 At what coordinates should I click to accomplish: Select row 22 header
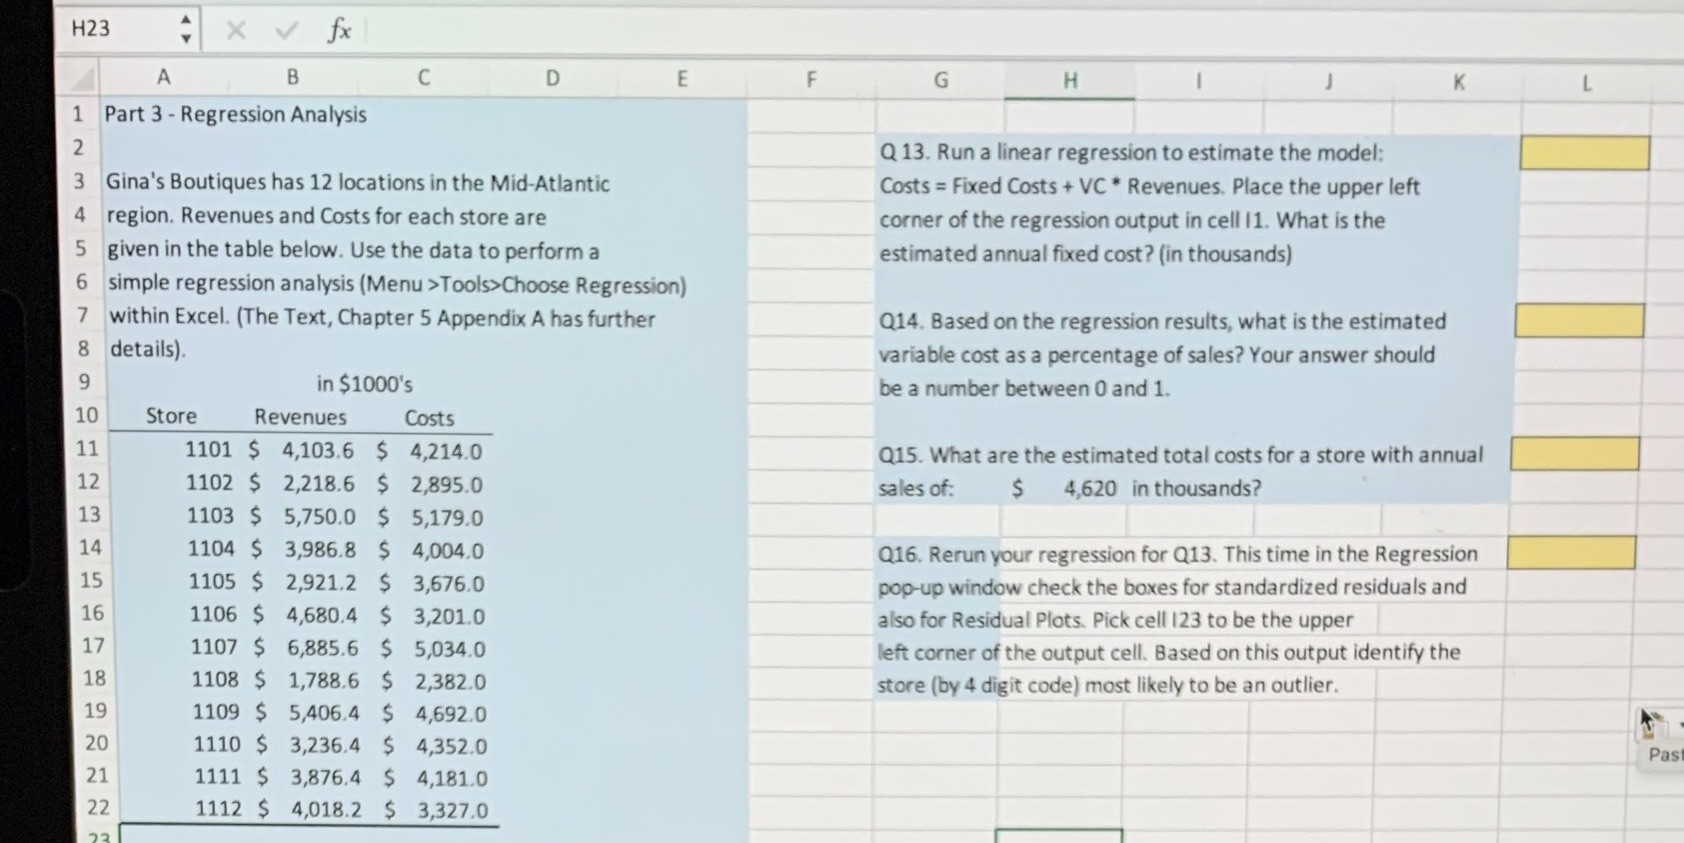click(x=97, y=807)
